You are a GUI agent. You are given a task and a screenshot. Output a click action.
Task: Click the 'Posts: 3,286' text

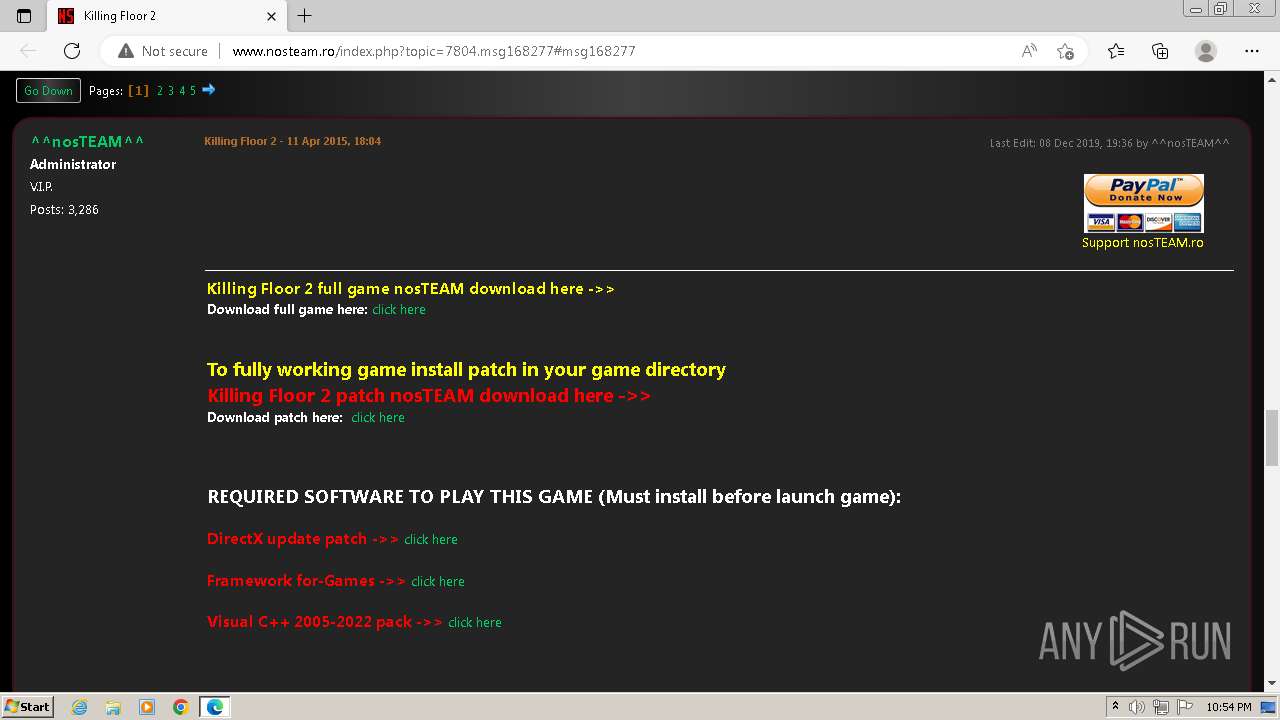pyautogui.click(x=64, y=210)
